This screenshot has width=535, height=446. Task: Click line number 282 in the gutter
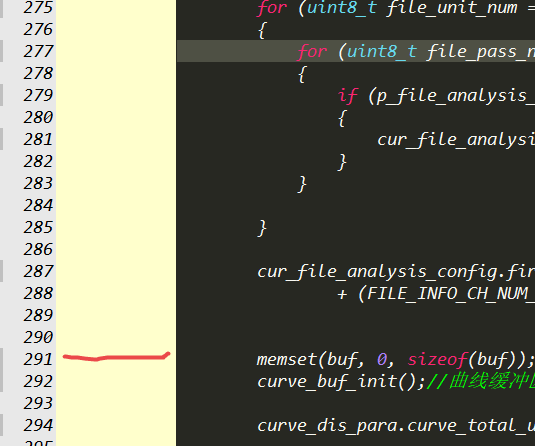[38, 161]
